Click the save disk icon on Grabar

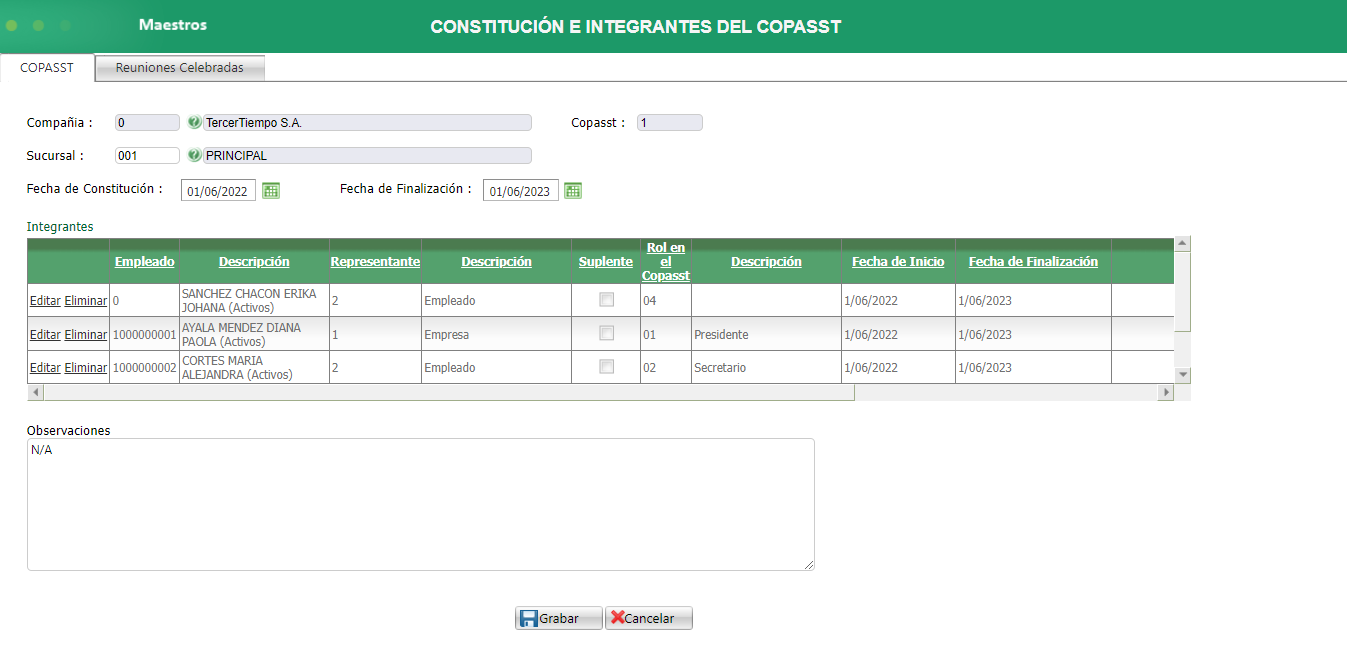click(x=527, y=617)
